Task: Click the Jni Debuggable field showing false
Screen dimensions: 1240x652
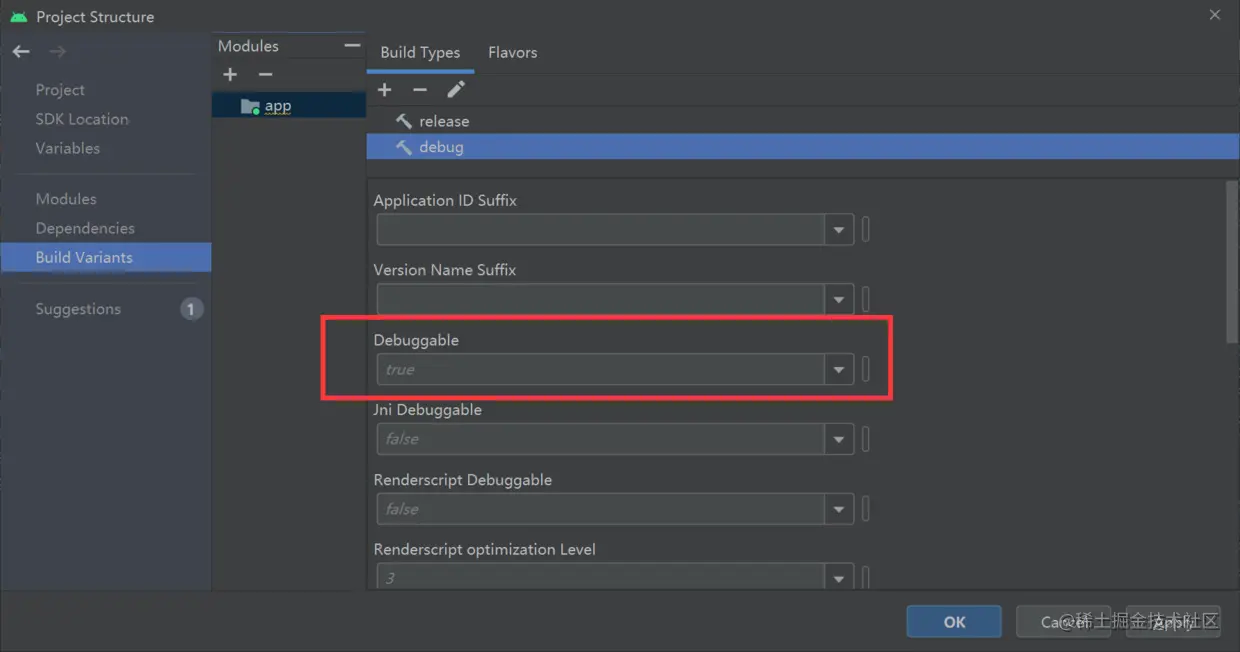Action: (x=601, y=439)
